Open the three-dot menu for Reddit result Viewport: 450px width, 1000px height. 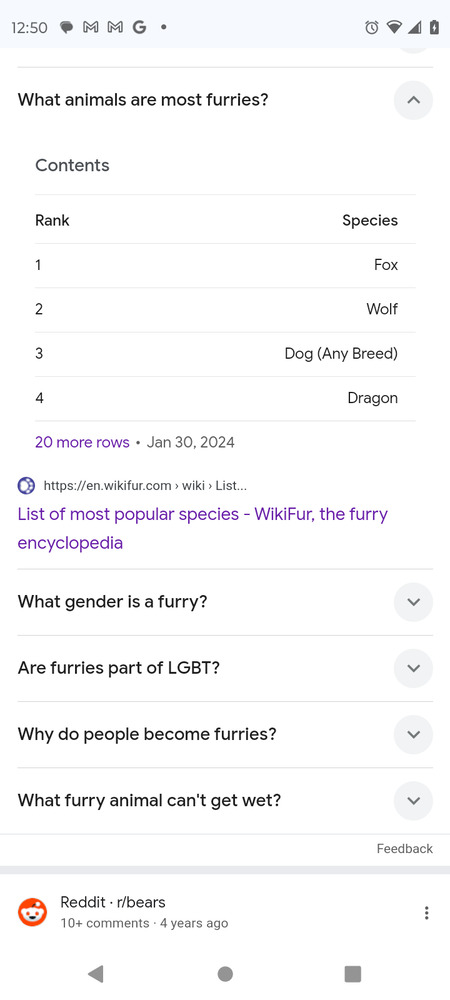[426, 913]
